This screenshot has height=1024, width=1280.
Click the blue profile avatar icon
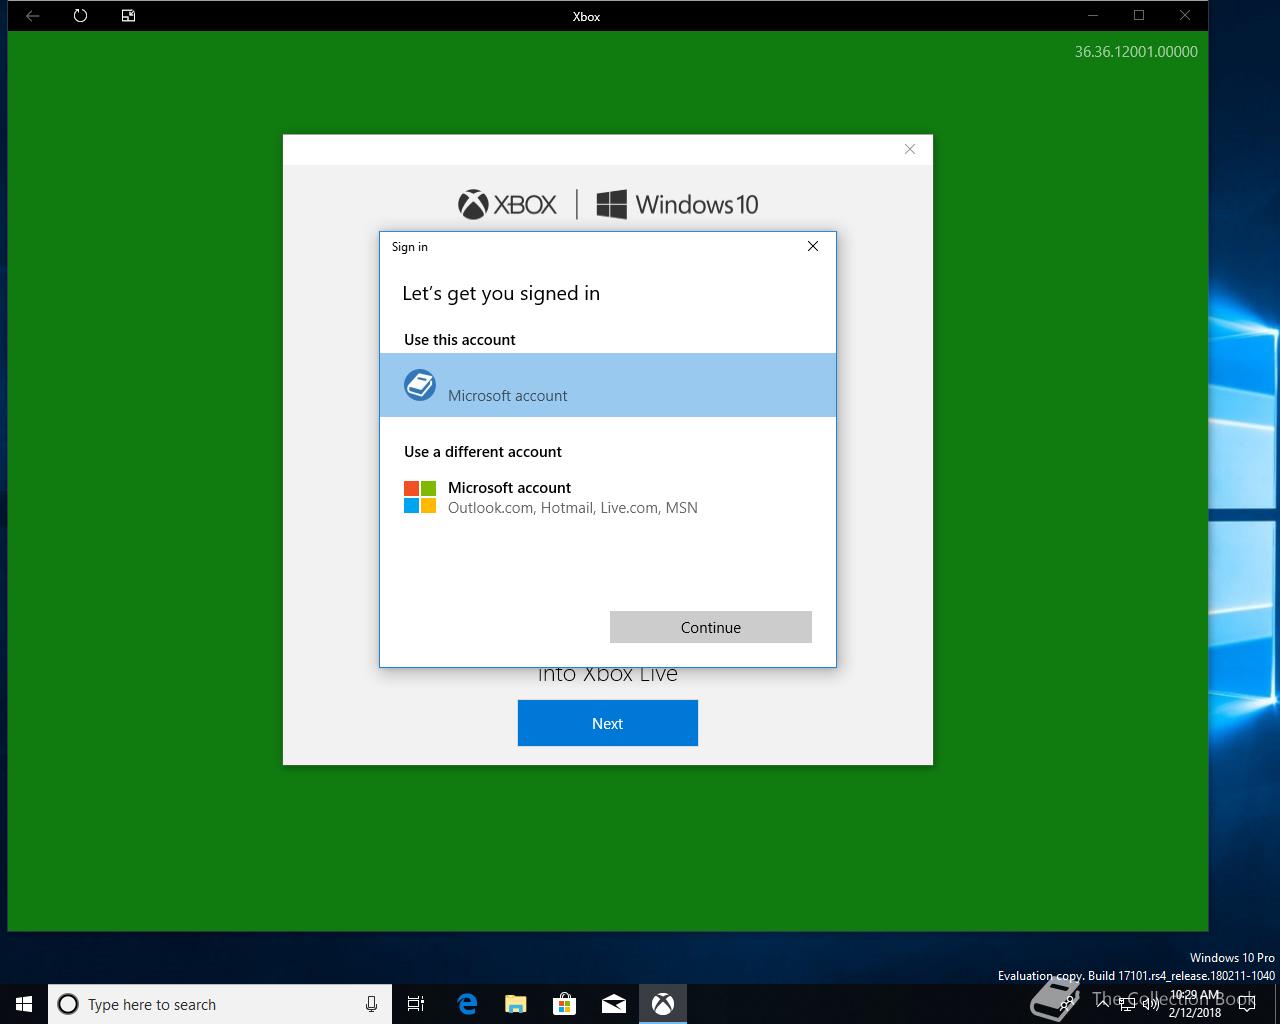420,385
